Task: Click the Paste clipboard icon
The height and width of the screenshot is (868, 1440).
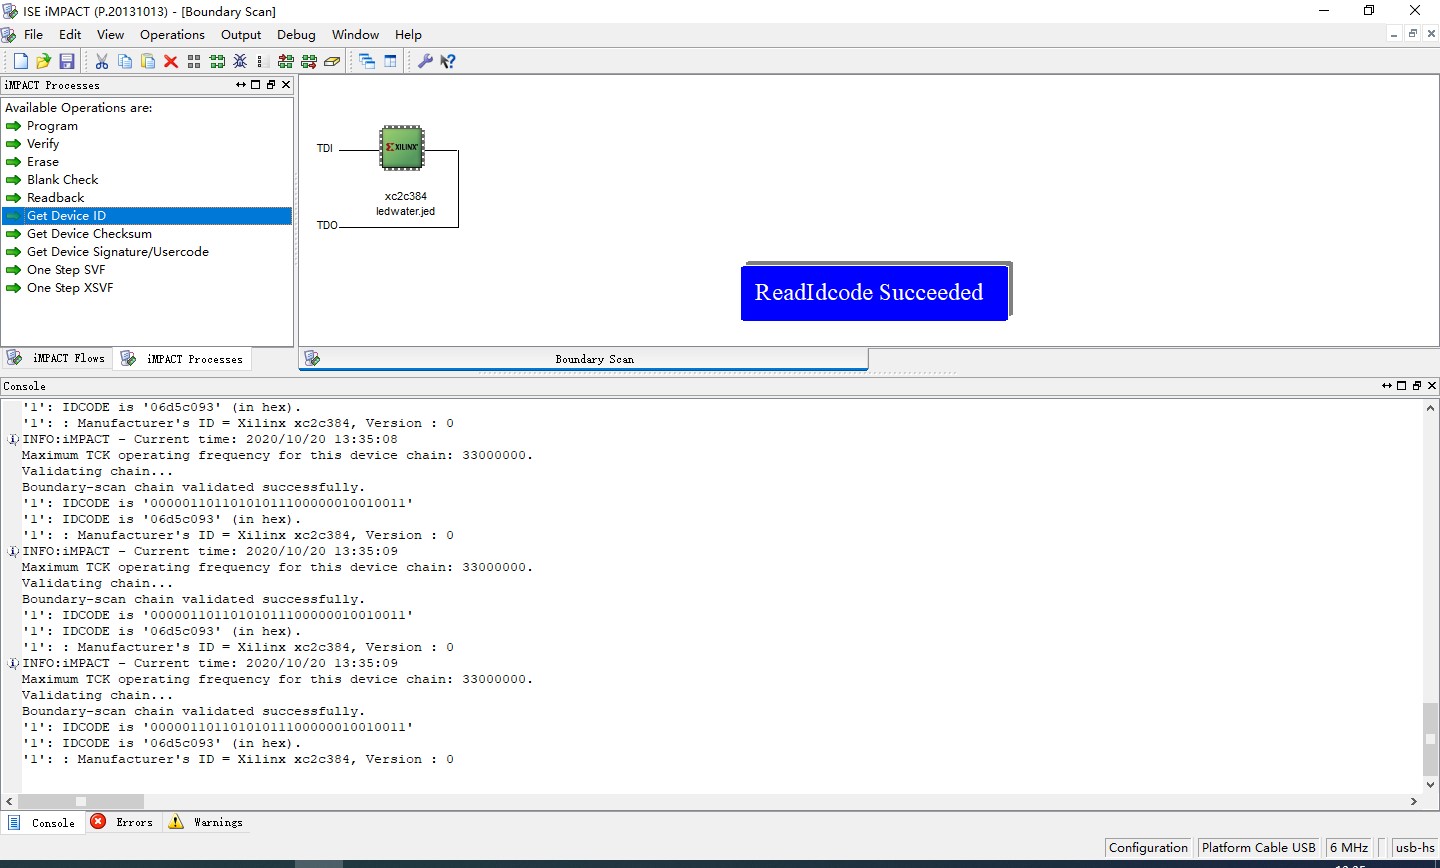Action: click(148, 61)
